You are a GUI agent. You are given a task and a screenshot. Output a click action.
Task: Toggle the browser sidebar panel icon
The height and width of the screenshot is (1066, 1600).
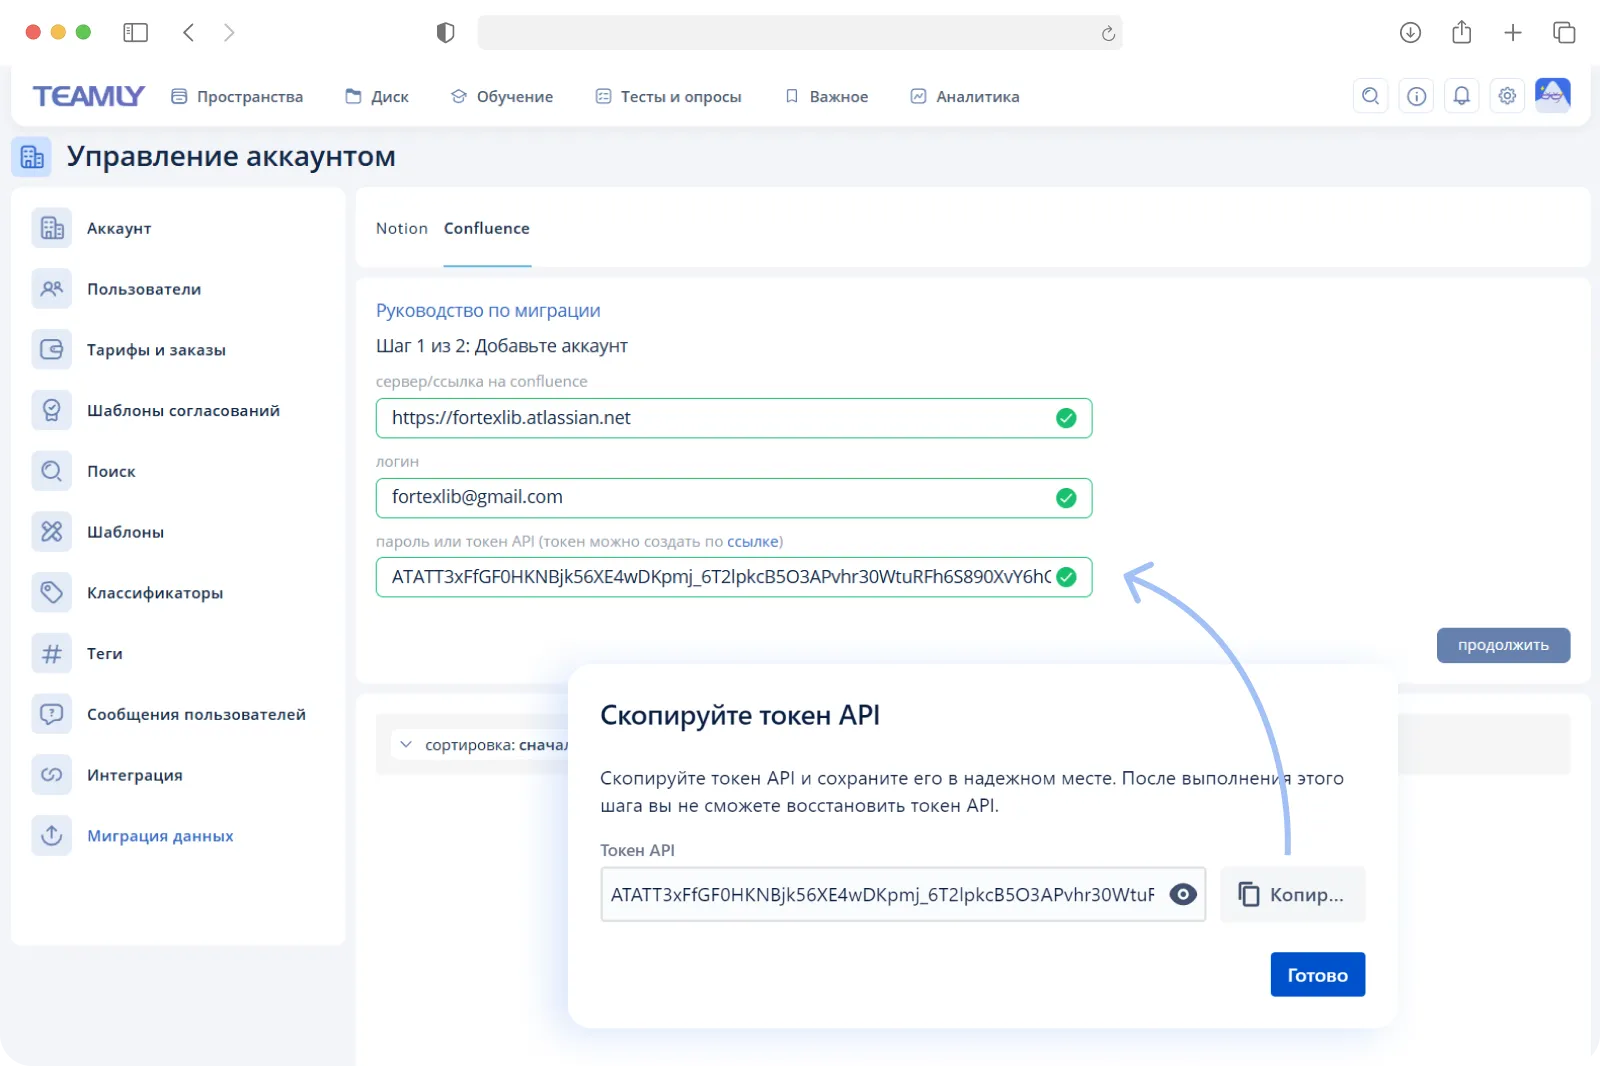point(135,33)
